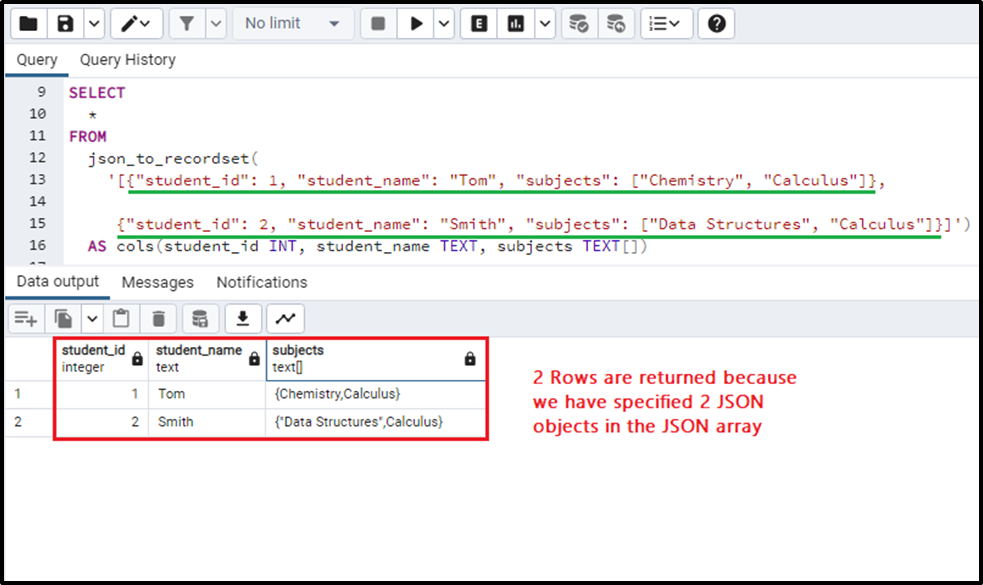The width and height of the screenshot is (983, 585).
Task: Open a query file
Action: (x=27, y=23)
